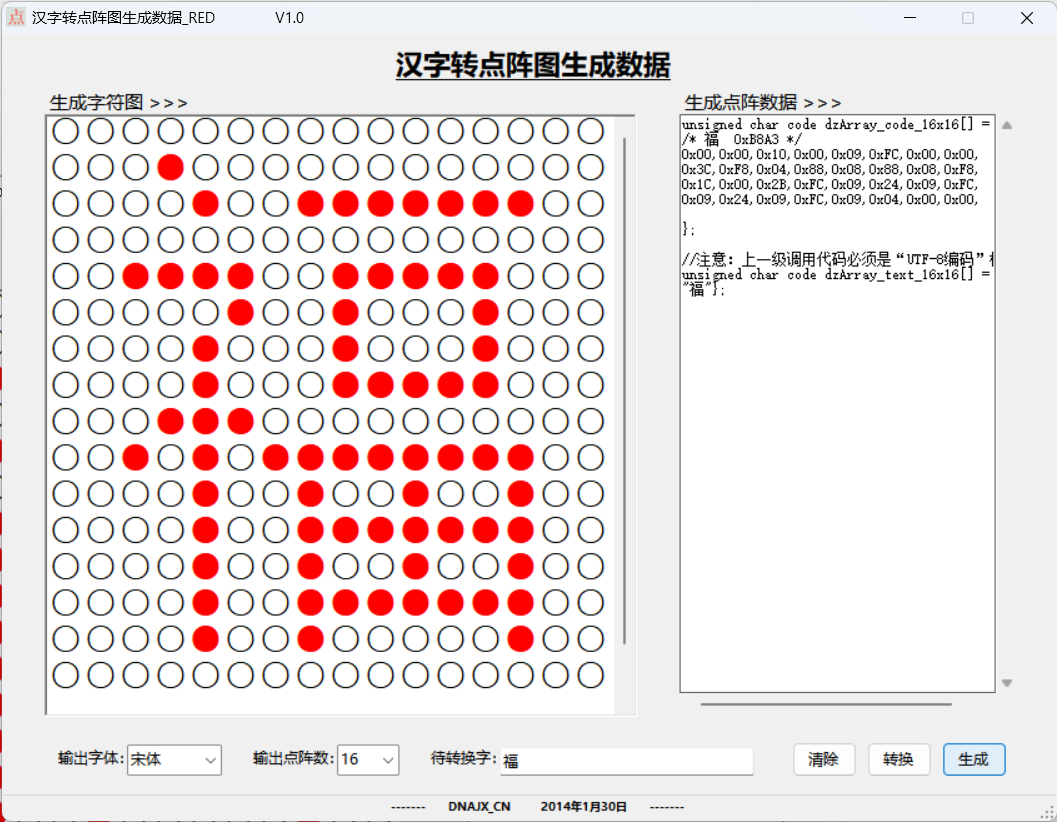Click the 汉字转点阵图生成数据 heading

point(533,65)
